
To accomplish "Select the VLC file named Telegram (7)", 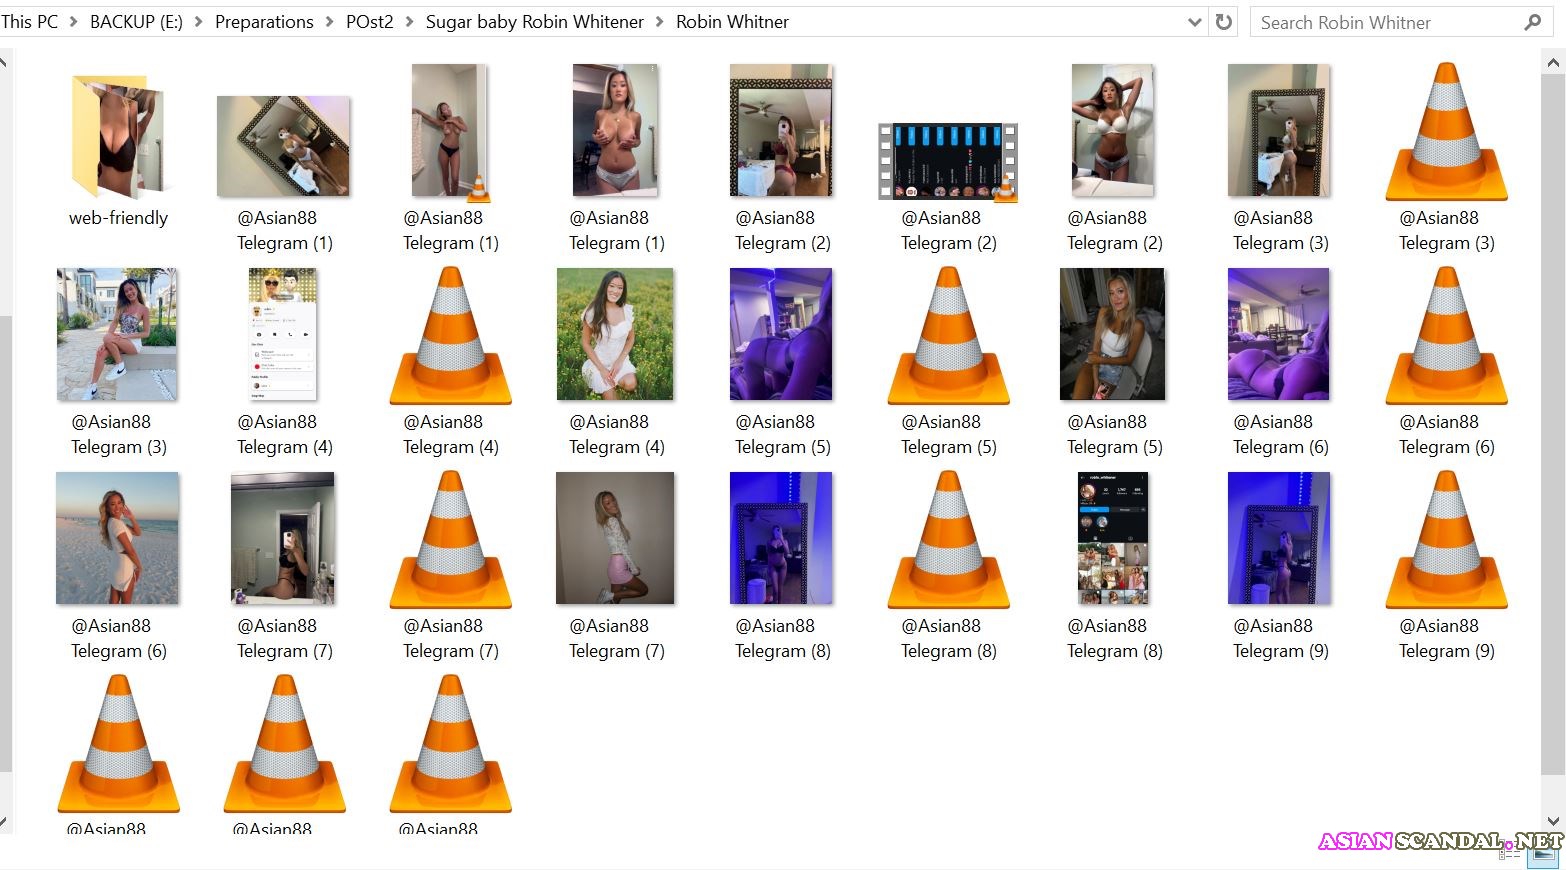I will tap(450, 539).
